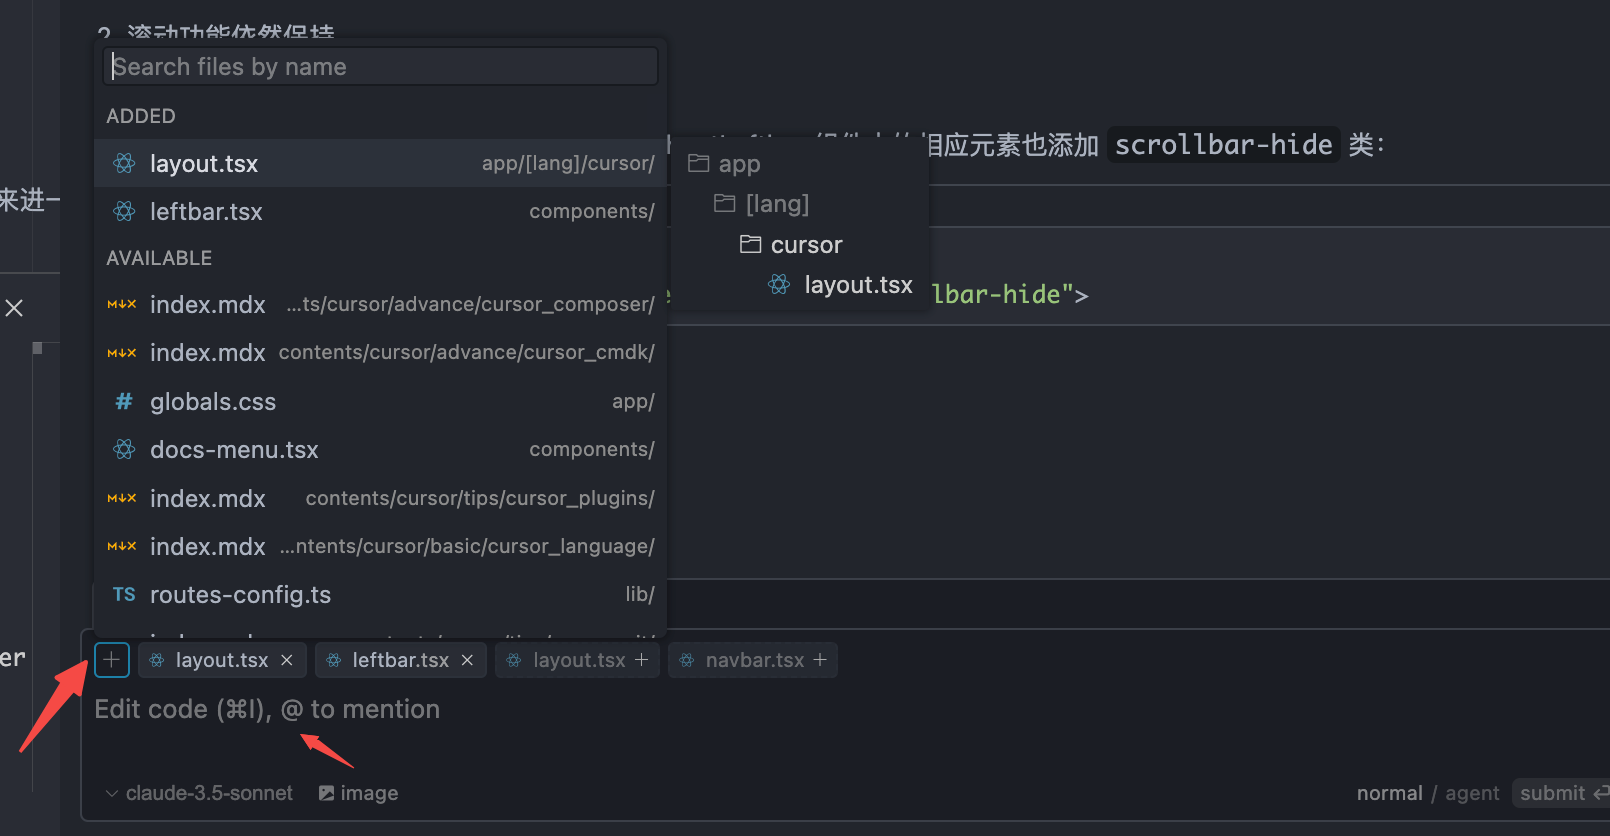This screenshot has width=1610, height=836.
Task: Add suggested layout.tsx using its plus icon
Action: 642,660
